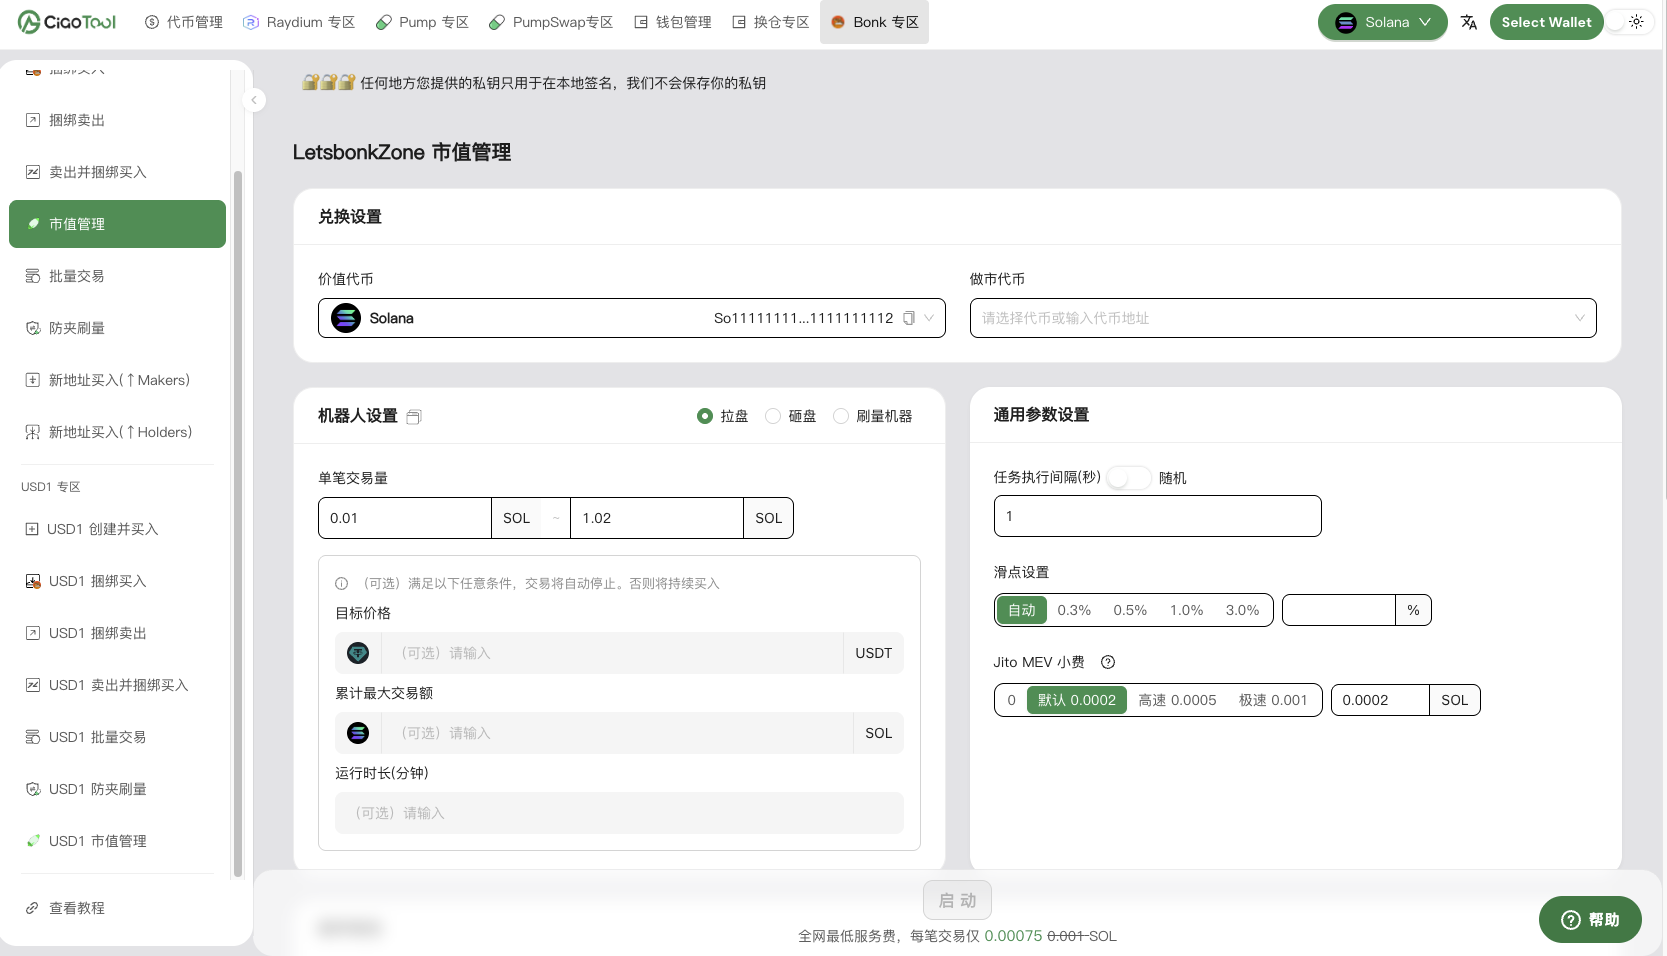Image resolution: width=1667 pixels, height=956 pixels.
Task: Expand the value token Solana selector
Action: (x=631, y=318)
